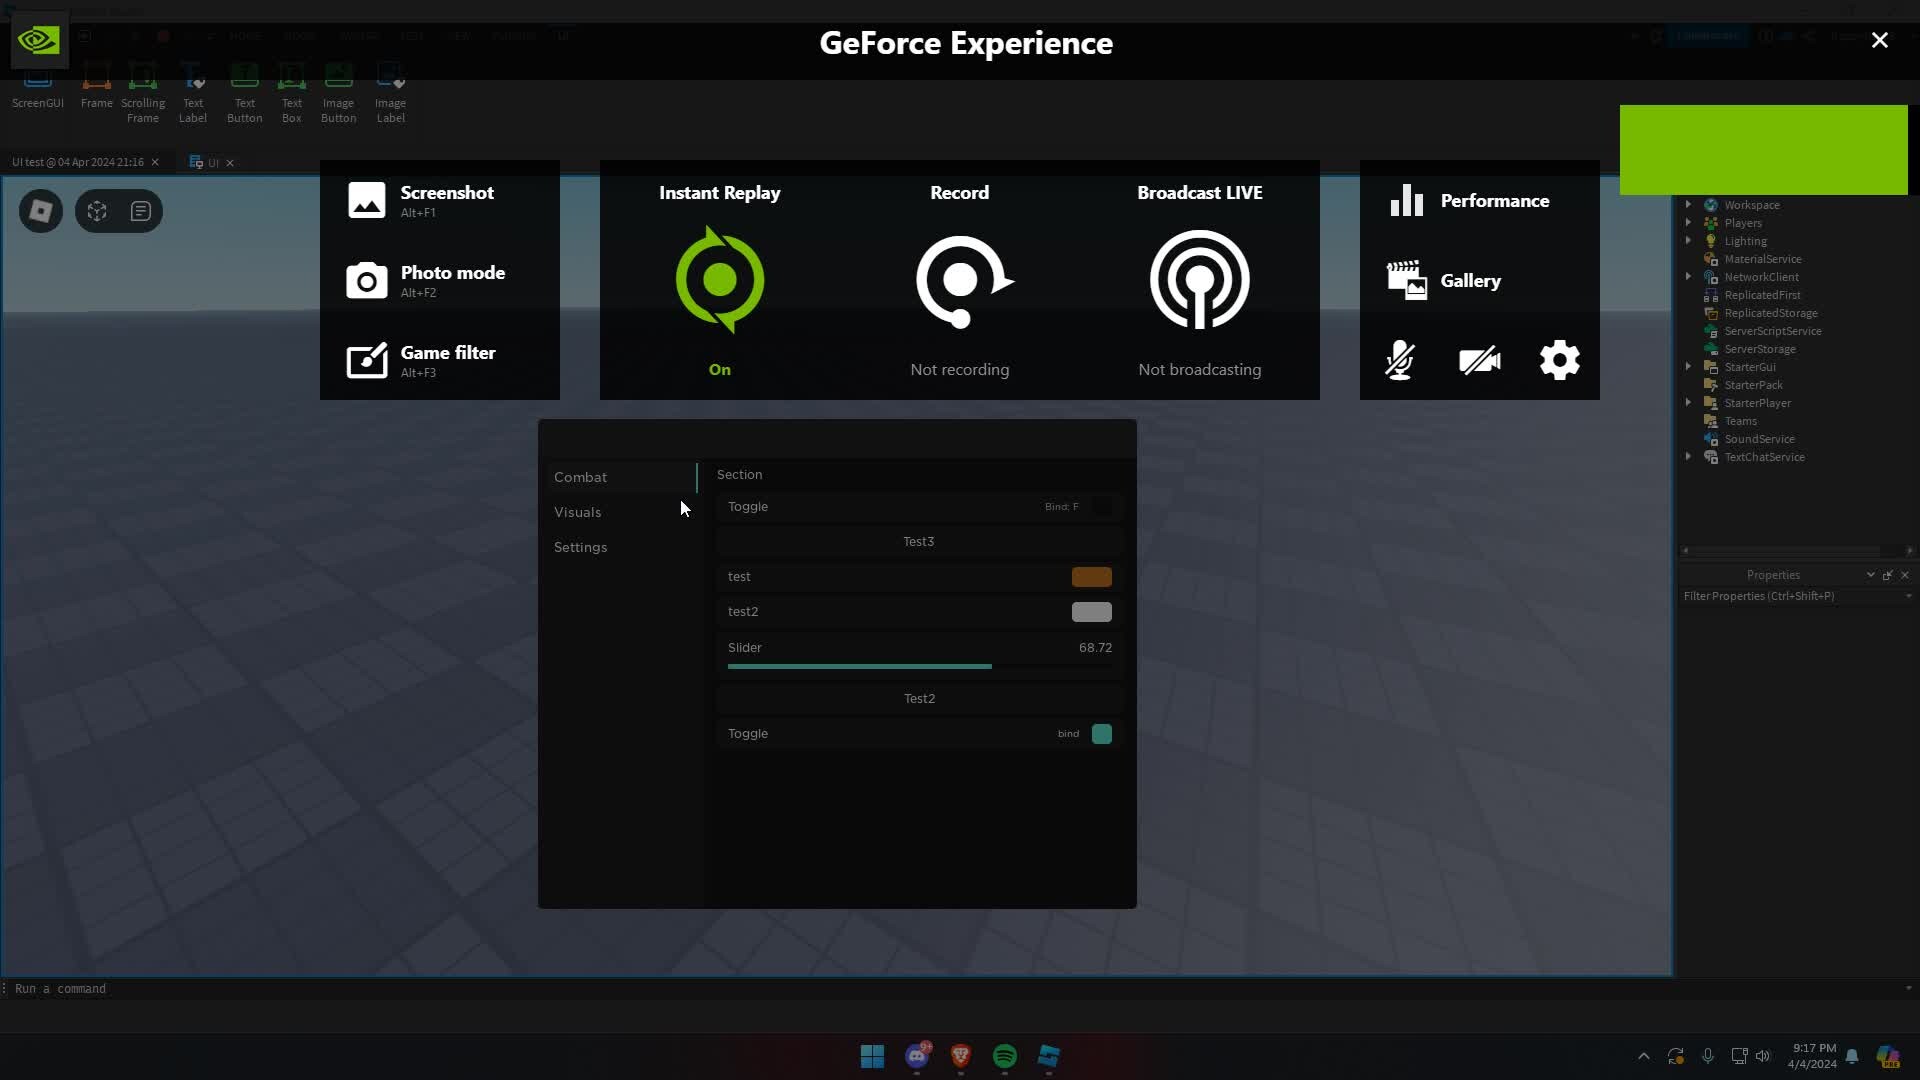Select the Scrolling Frame tool

[142, 90]
